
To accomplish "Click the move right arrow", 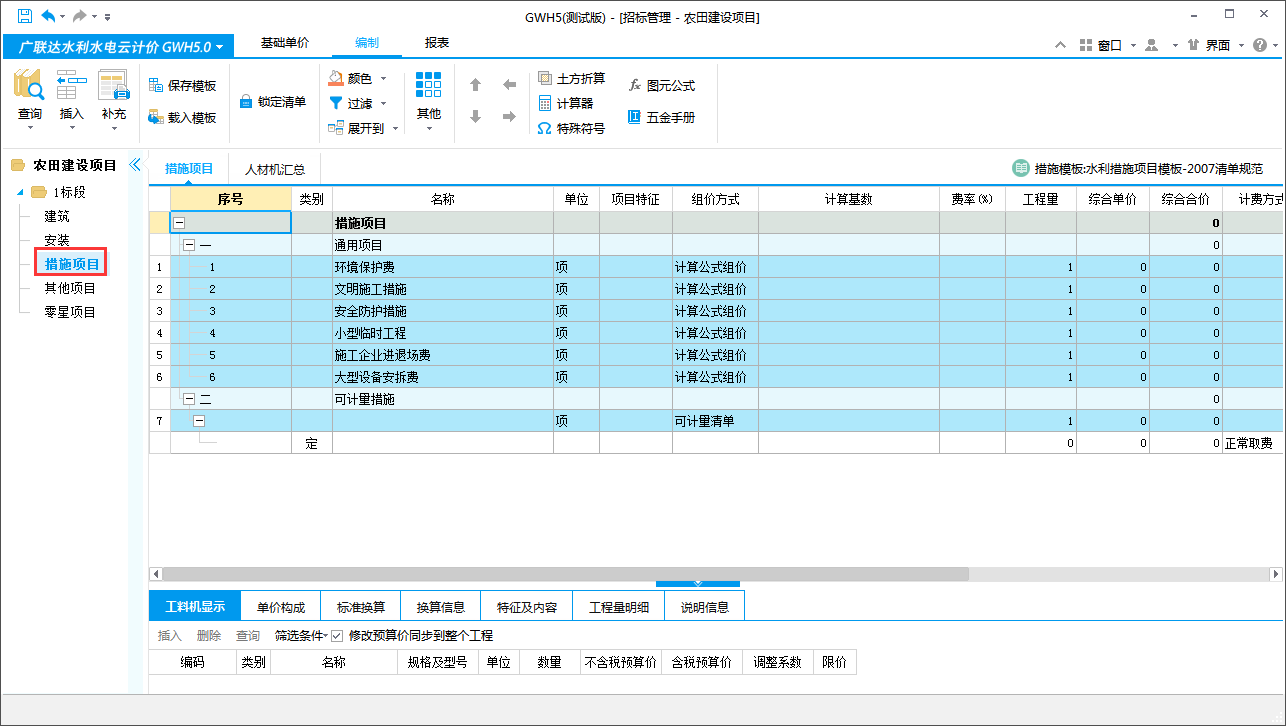I will pyautogui.click(x=509, y=117).
